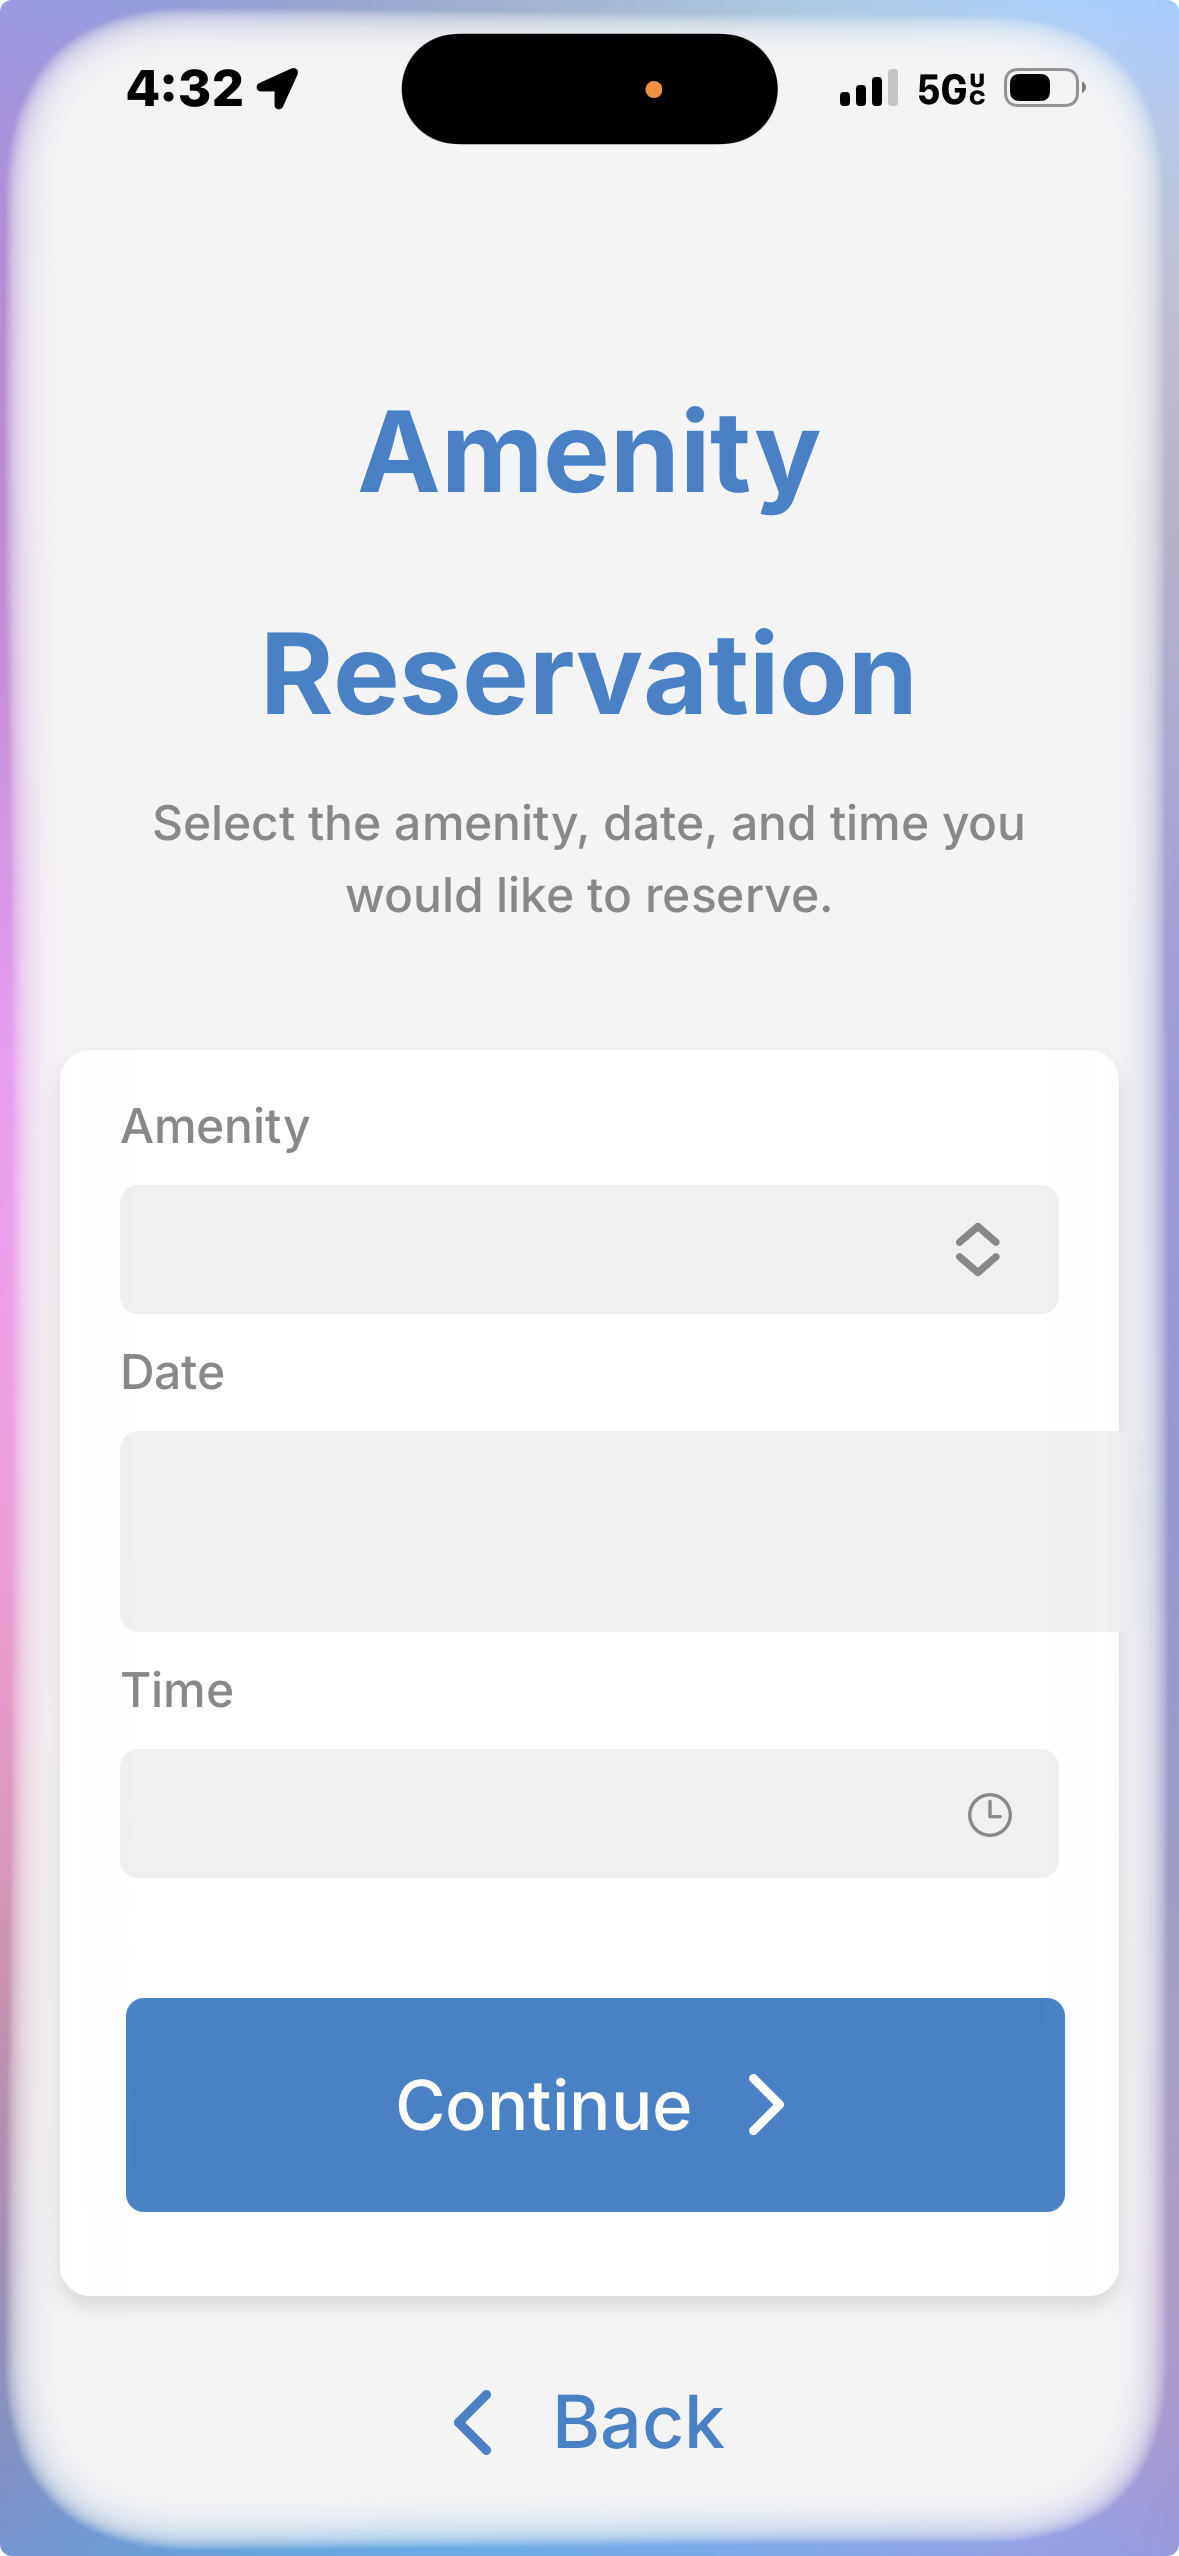Click the up-down chevron in Amenity field
This screenshot has height=2556, width=1179.
tap(977, 1249)
